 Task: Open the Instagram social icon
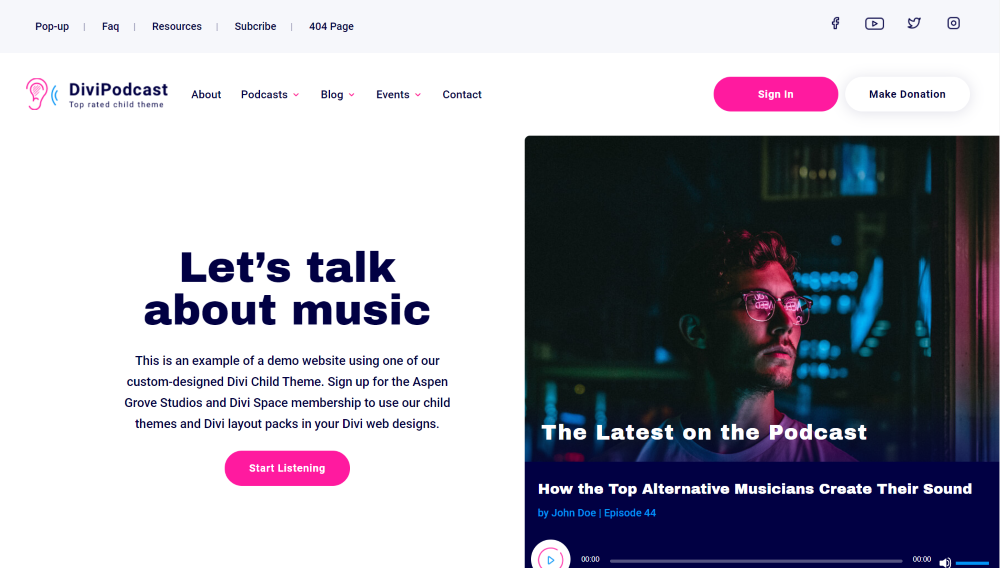[953, 24]
